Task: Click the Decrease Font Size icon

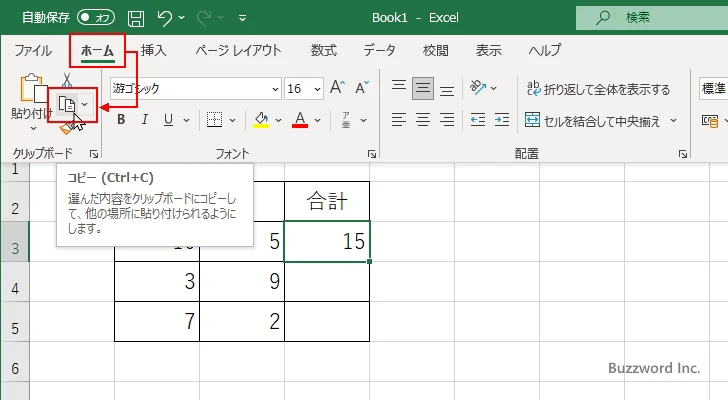Action: (362, 87)
